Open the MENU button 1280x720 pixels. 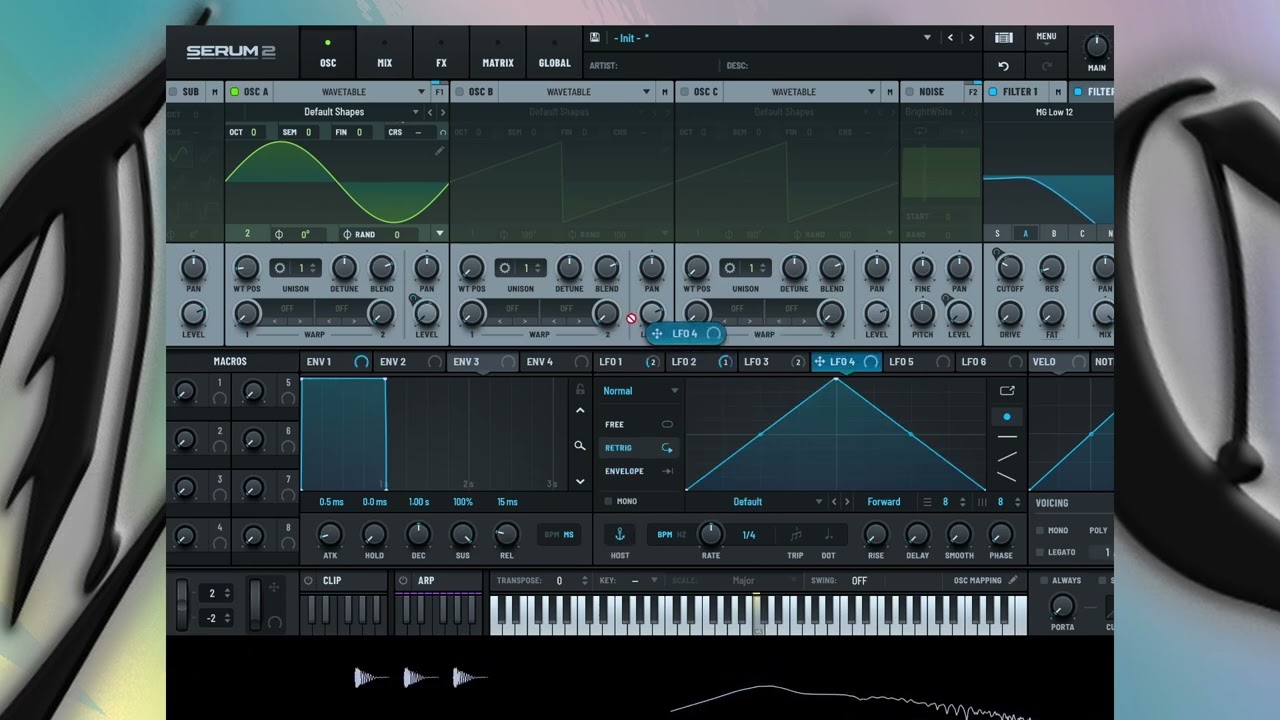pyautogui.click(x=1046, y=39)
